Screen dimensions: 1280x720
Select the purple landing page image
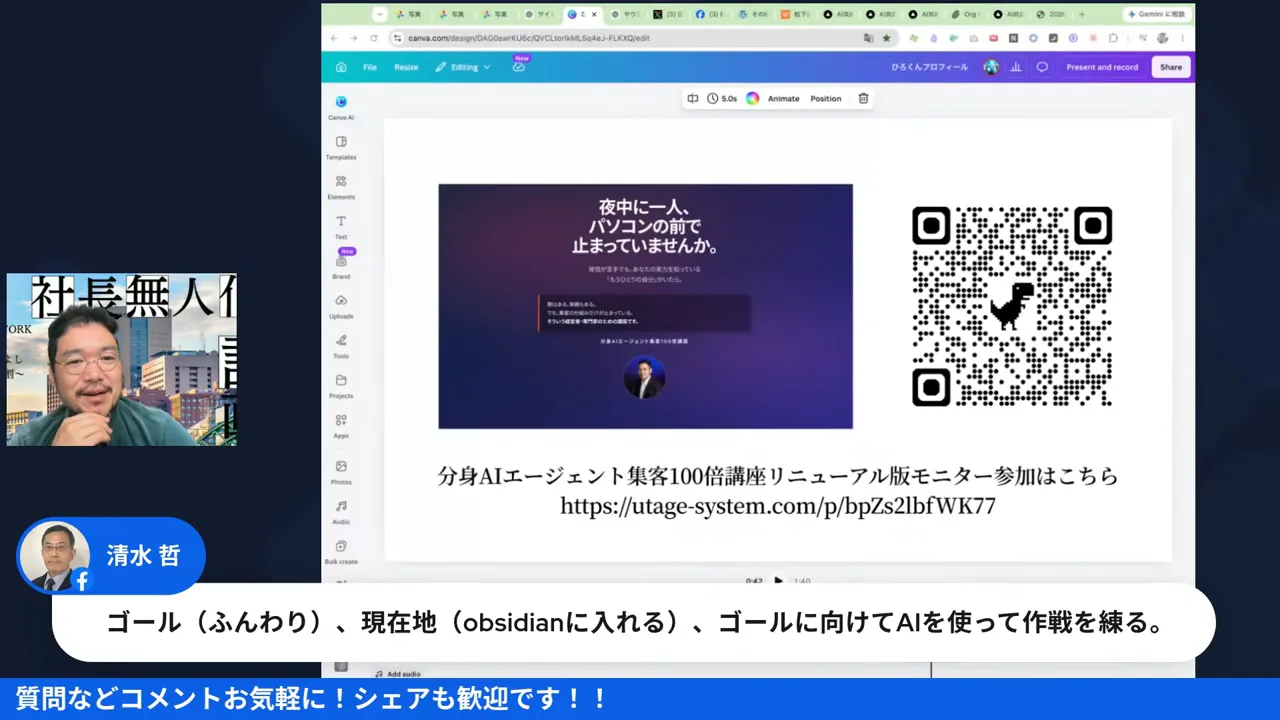pyautogui.click(x=645, y=306)
